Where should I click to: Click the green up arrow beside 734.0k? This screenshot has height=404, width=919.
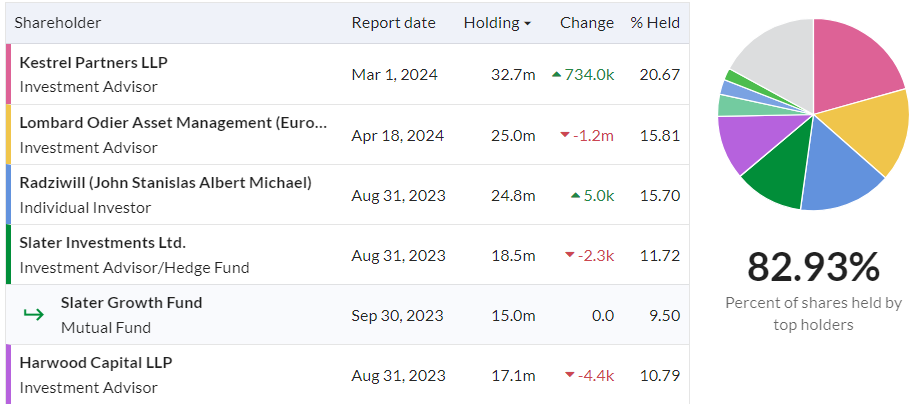click(x=556, y=74)
